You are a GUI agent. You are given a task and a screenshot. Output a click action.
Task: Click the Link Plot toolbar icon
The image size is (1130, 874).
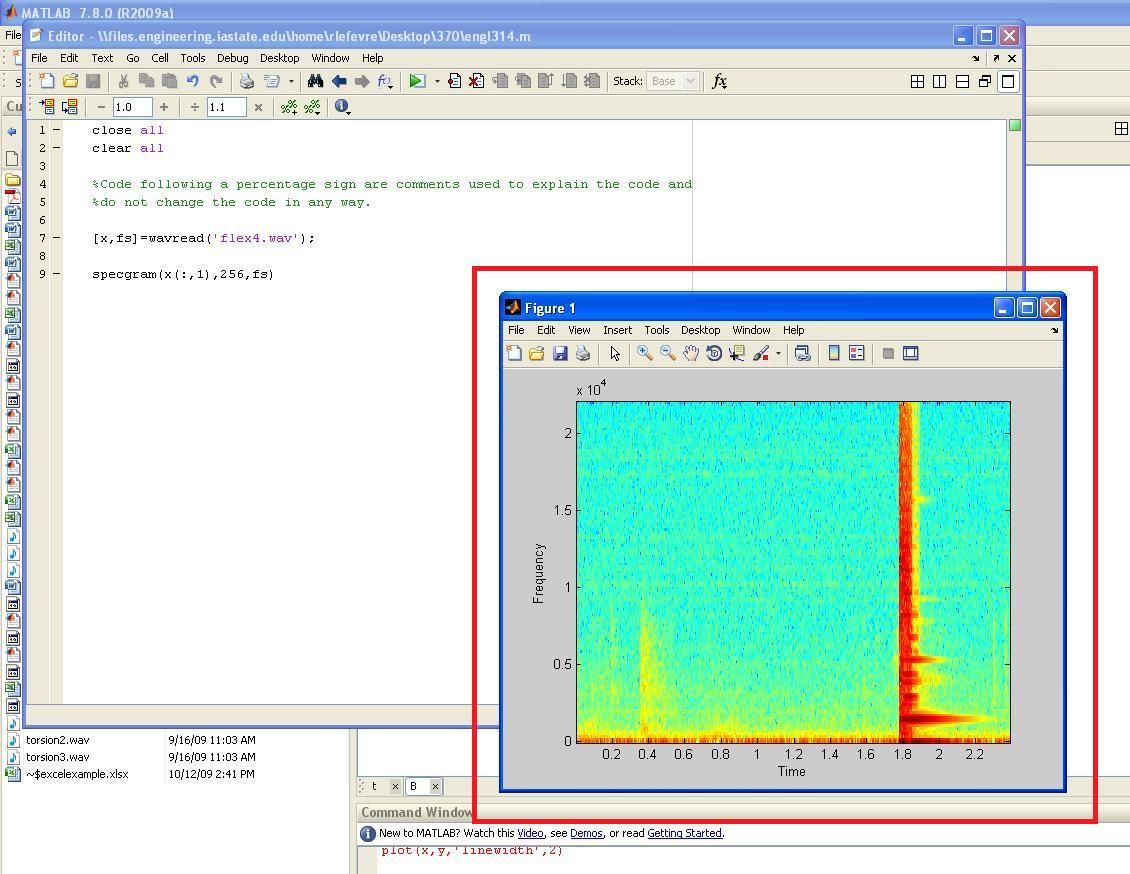(x=803, y=352)
